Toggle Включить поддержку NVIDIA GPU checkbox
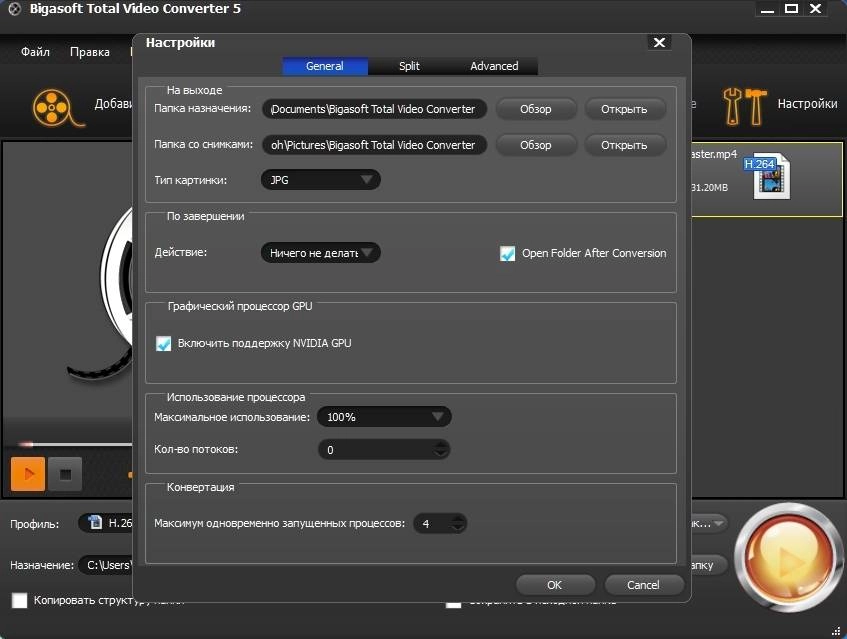847x639 pixels. click(163, 343)
